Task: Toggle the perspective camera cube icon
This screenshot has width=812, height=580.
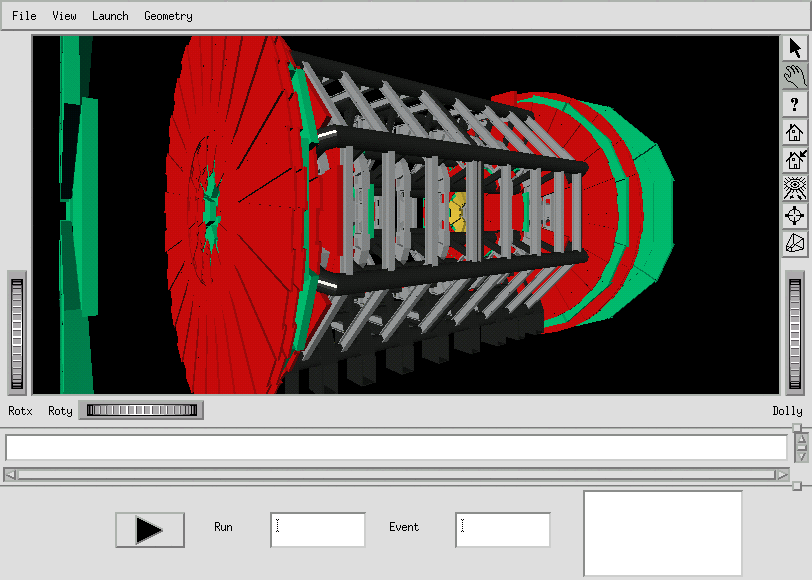Action: click(x=795, y=244)
